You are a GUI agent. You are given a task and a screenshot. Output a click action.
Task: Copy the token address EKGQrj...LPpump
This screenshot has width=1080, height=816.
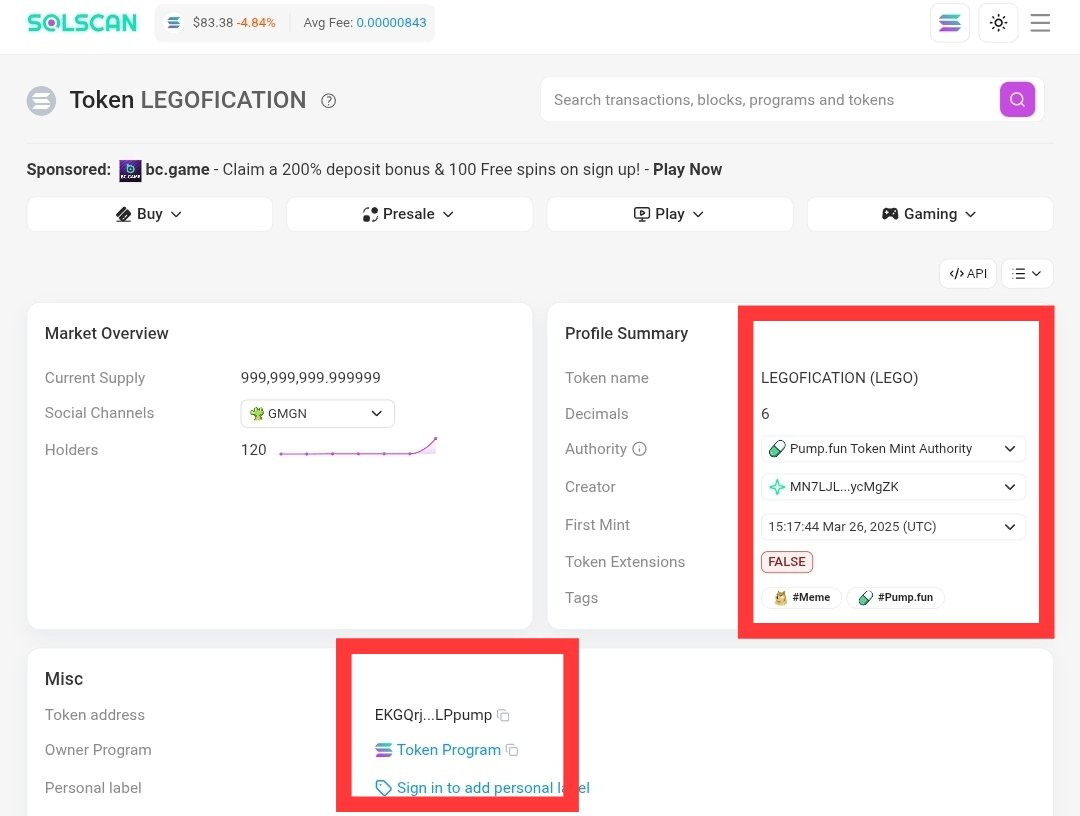(x=503, y=715)
